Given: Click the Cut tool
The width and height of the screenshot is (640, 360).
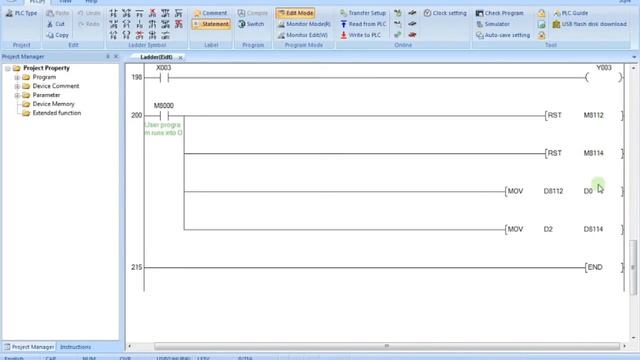Looking at the screenshot, I should pos(56,24).
